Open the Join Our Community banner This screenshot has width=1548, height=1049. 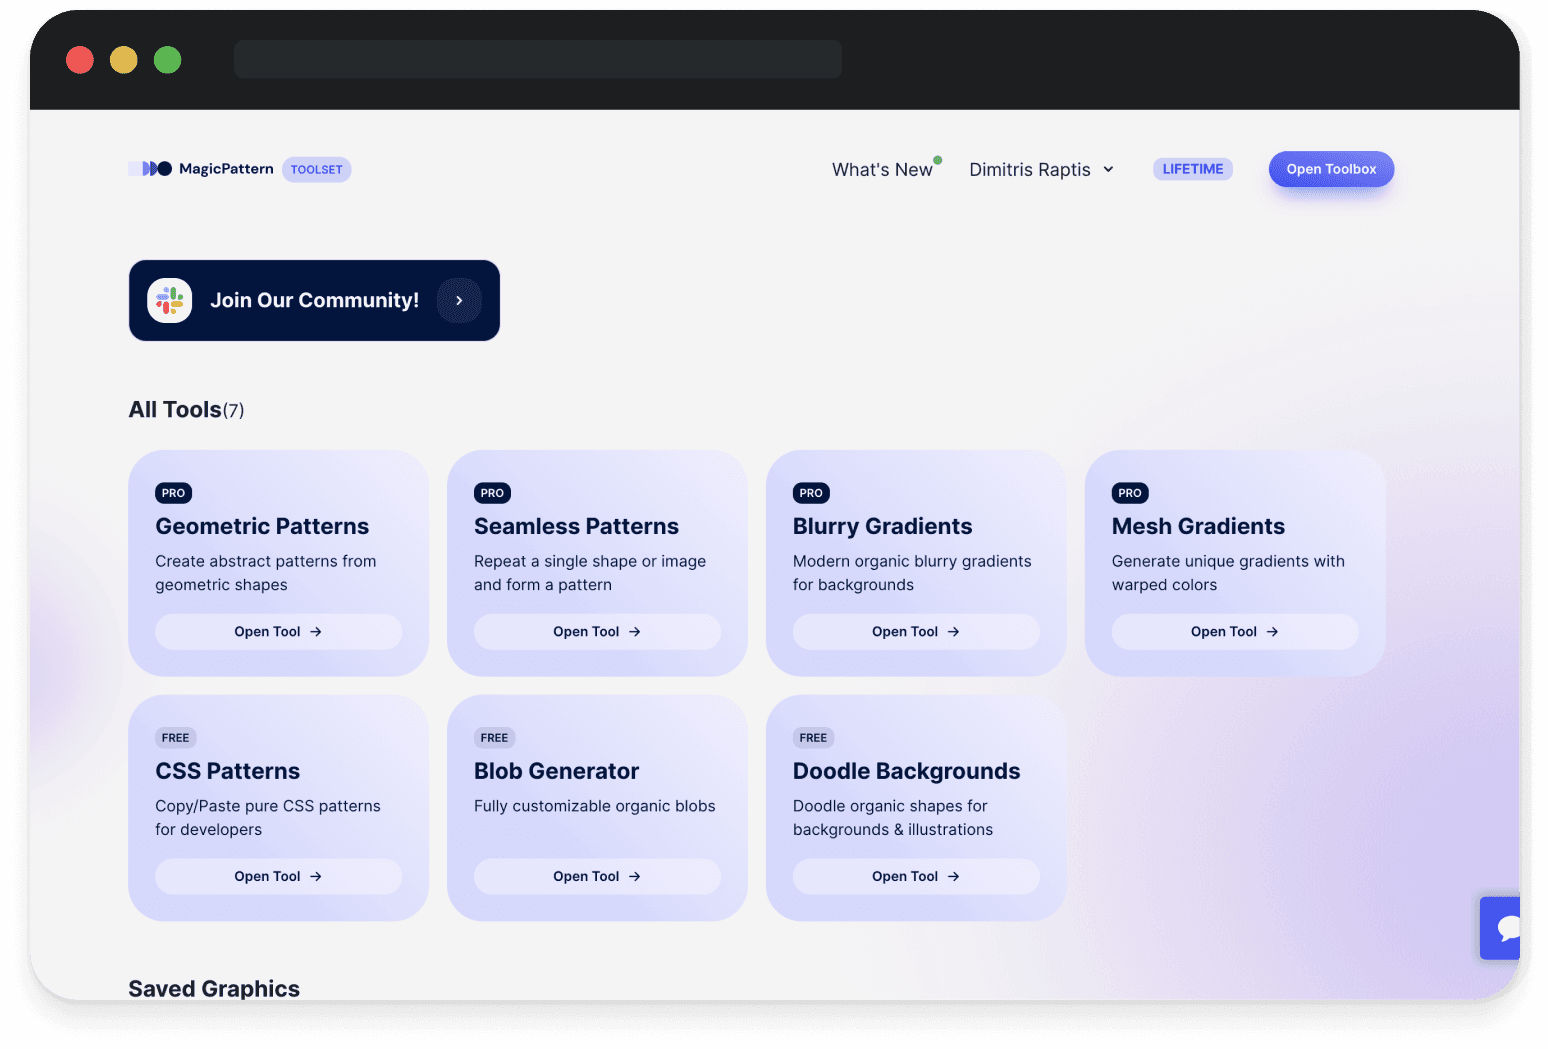pos(314,300)
